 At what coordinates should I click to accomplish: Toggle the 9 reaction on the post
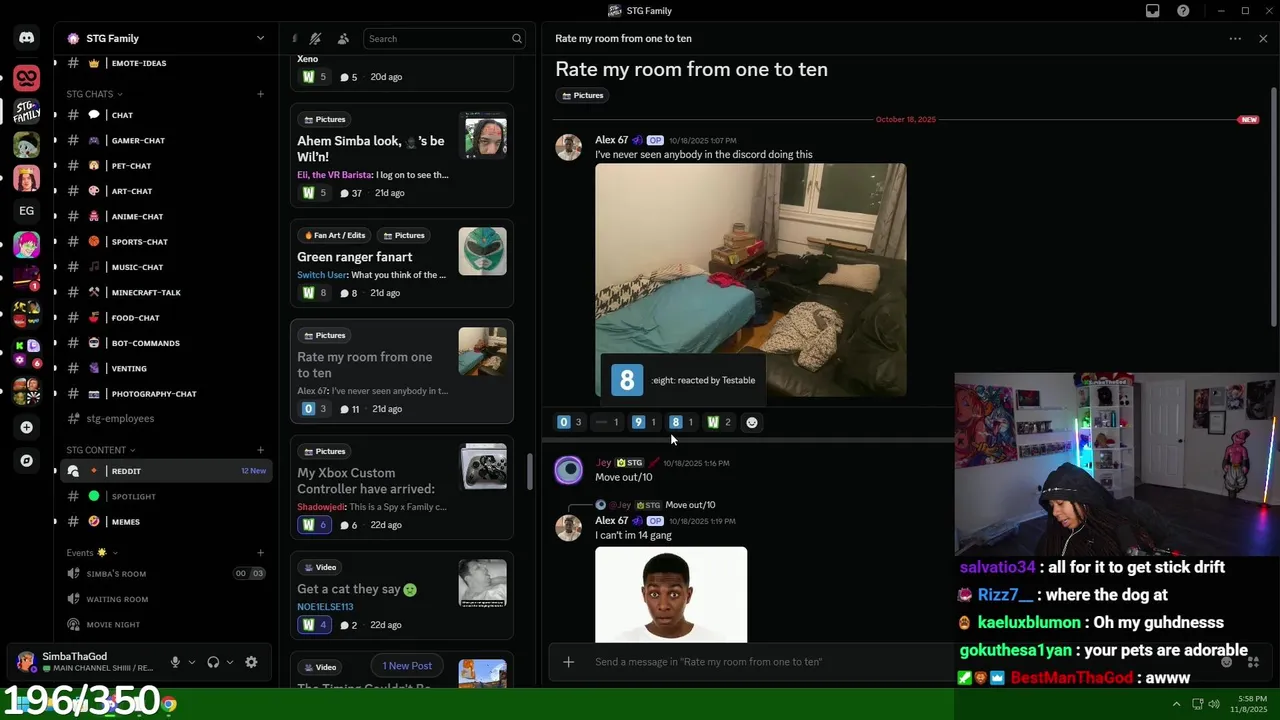coord(645,422)
